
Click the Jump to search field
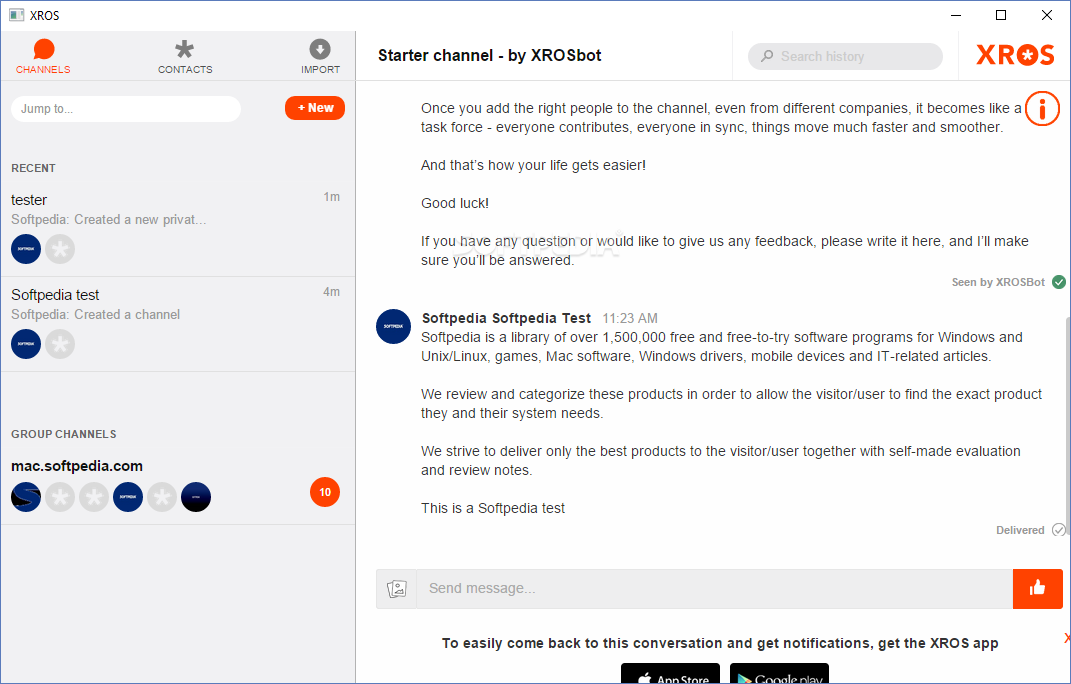tap(126, 109)
